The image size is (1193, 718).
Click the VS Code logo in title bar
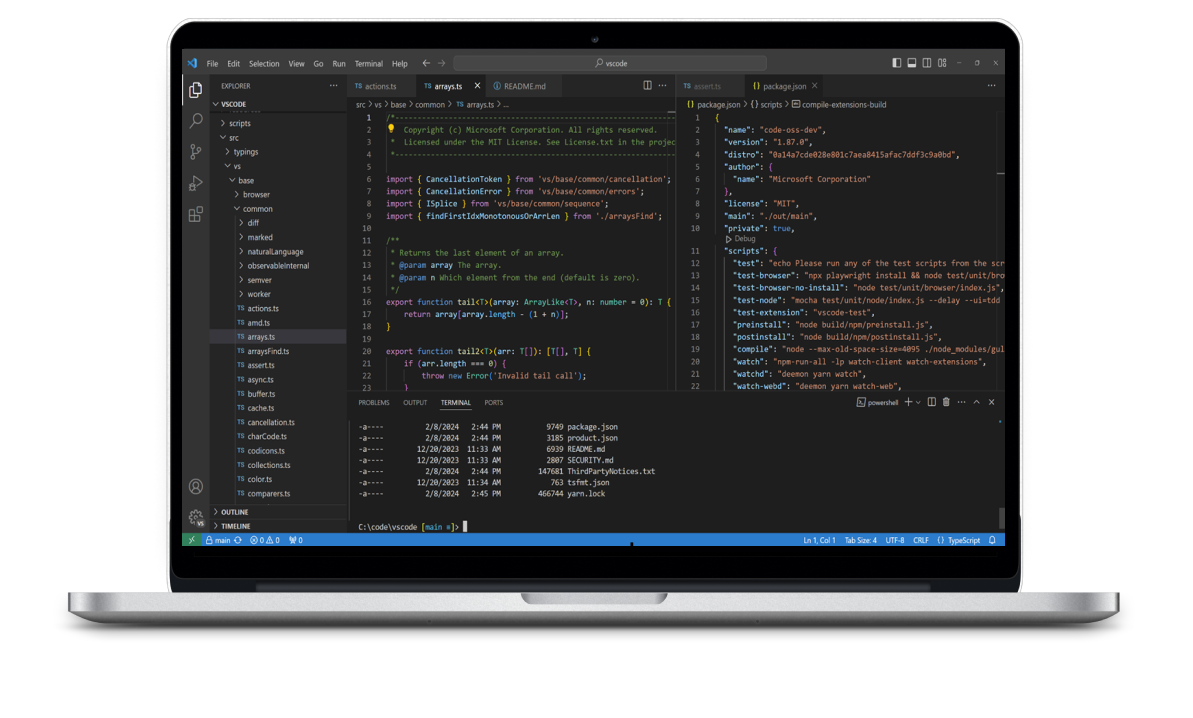pos(192,63)
